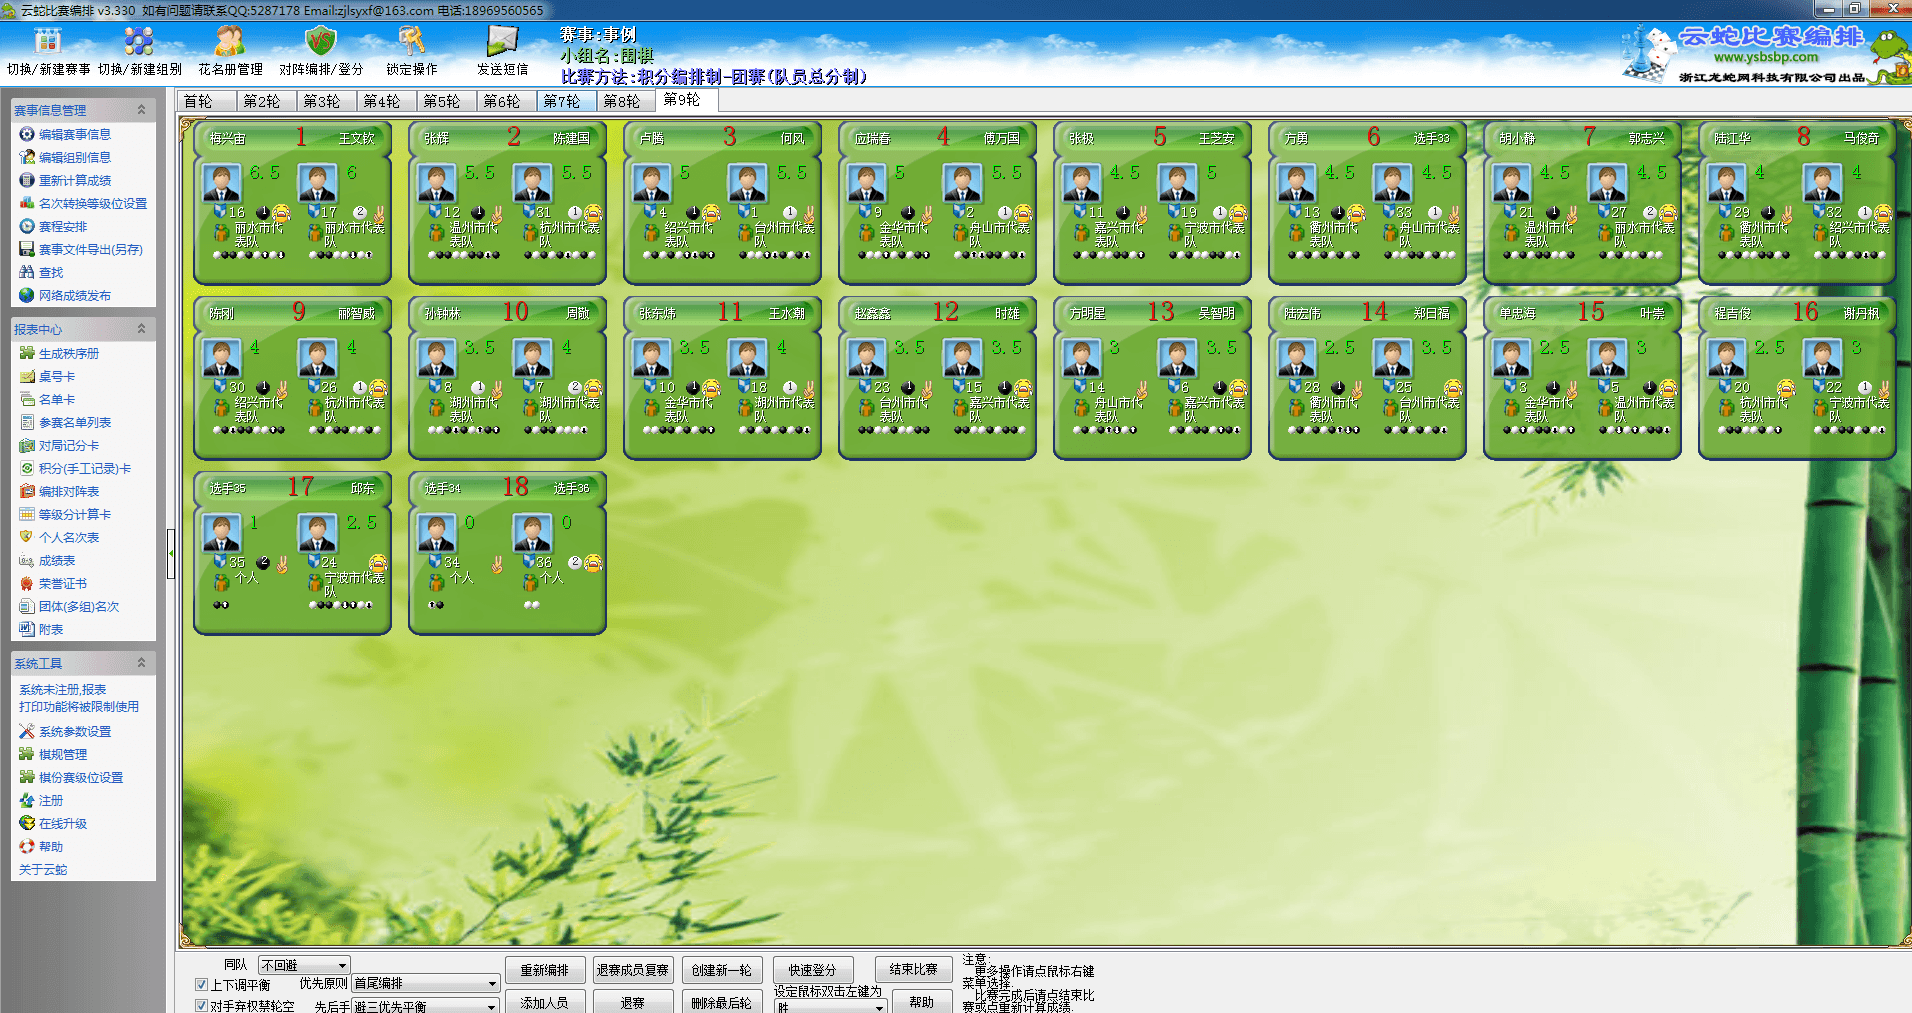Toggle the 对手弃权禁轮空 checkbox

pyautogui.click(x=202, y=1006)
